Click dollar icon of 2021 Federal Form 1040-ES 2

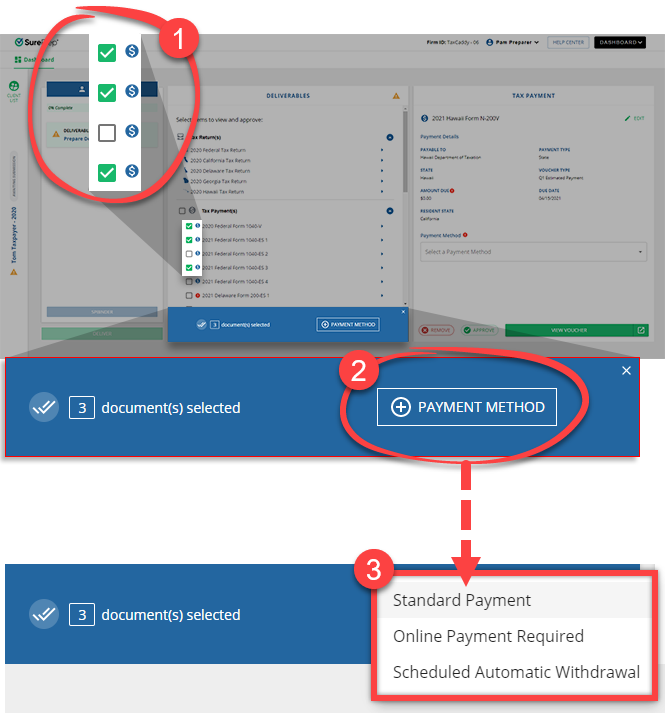point(197,253)
